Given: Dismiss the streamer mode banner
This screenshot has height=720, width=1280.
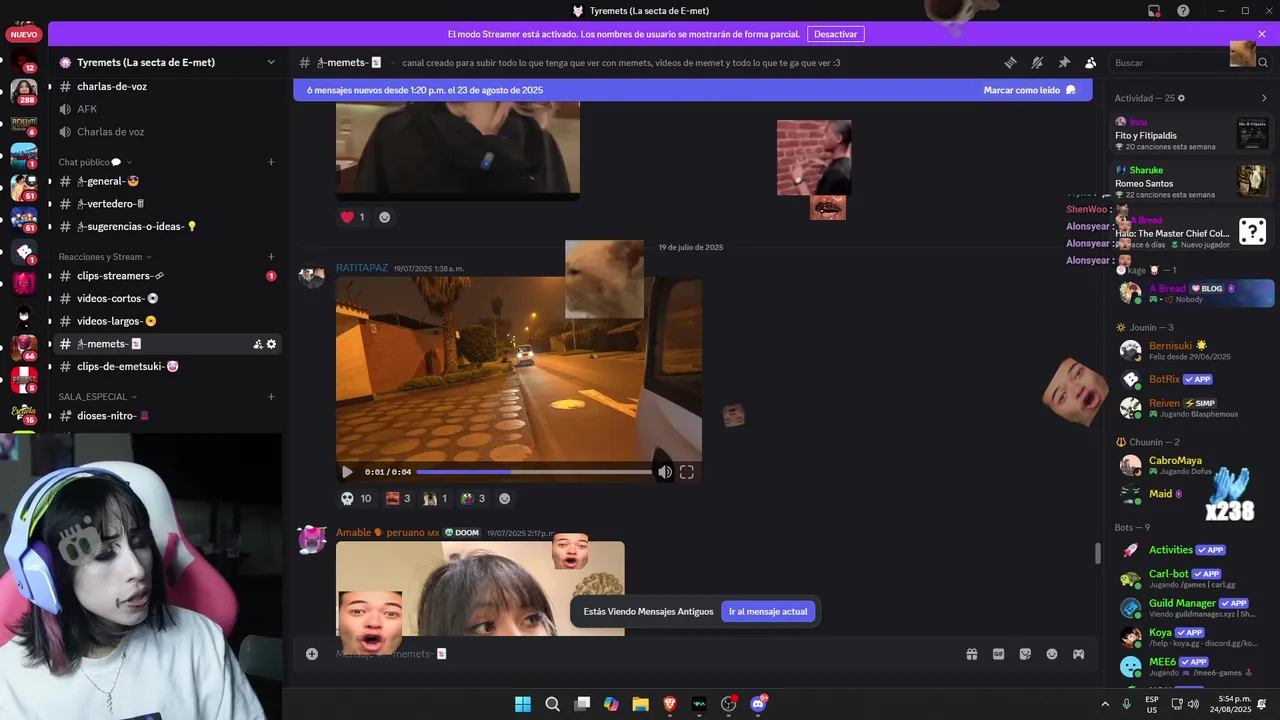Looking at the screenshot, I should coord(1262,34).
